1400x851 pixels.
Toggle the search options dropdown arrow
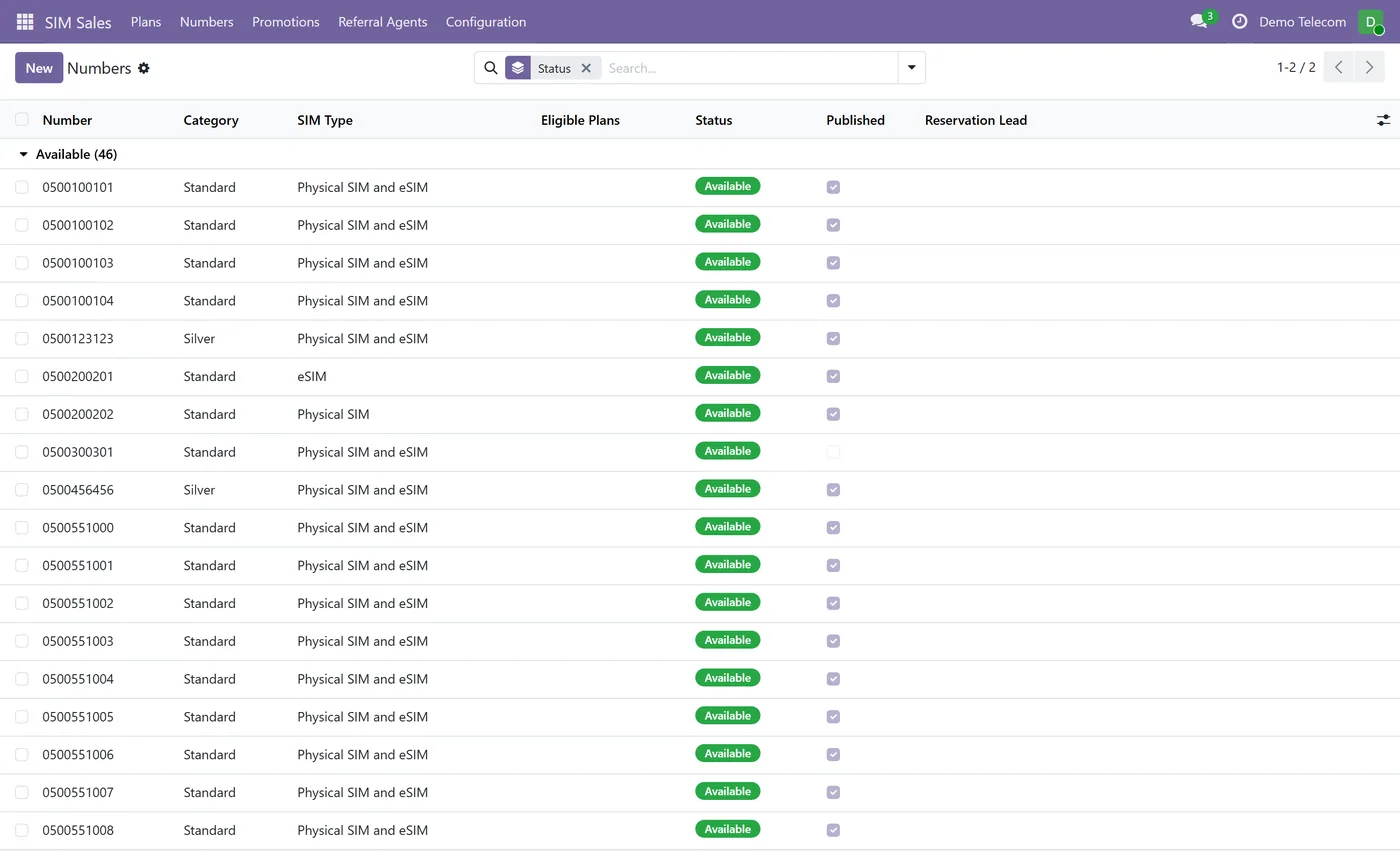[911, 68]
